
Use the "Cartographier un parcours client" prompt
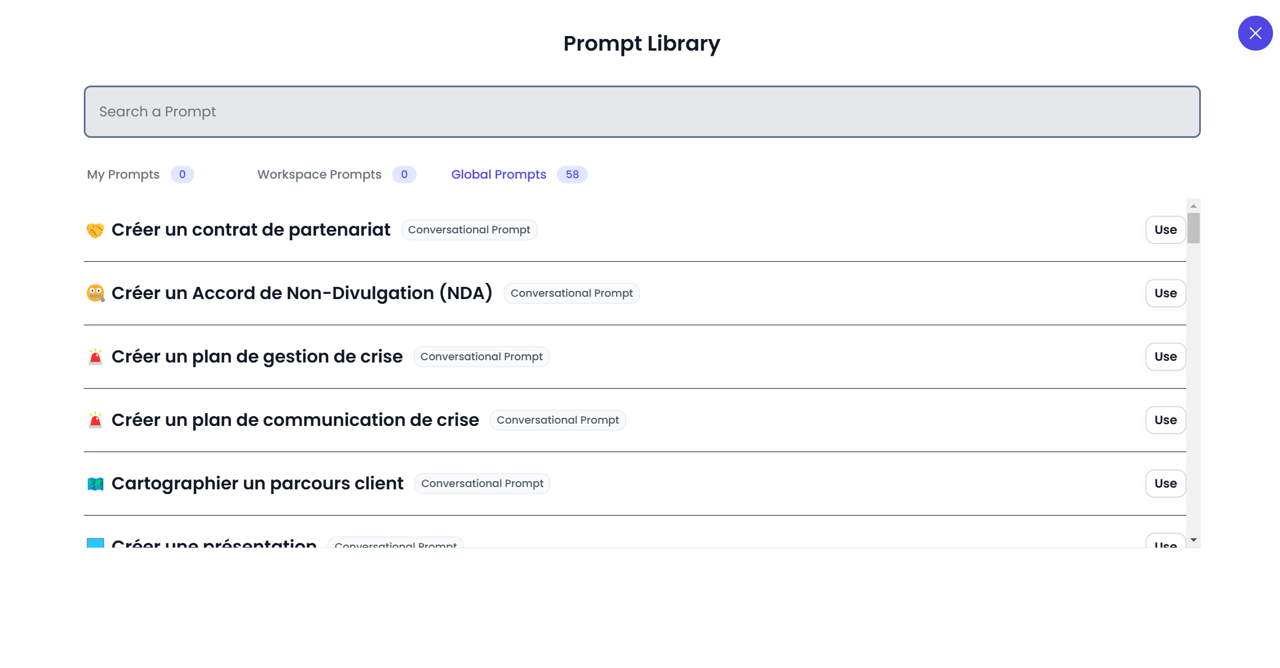[x=1165, y=484]
